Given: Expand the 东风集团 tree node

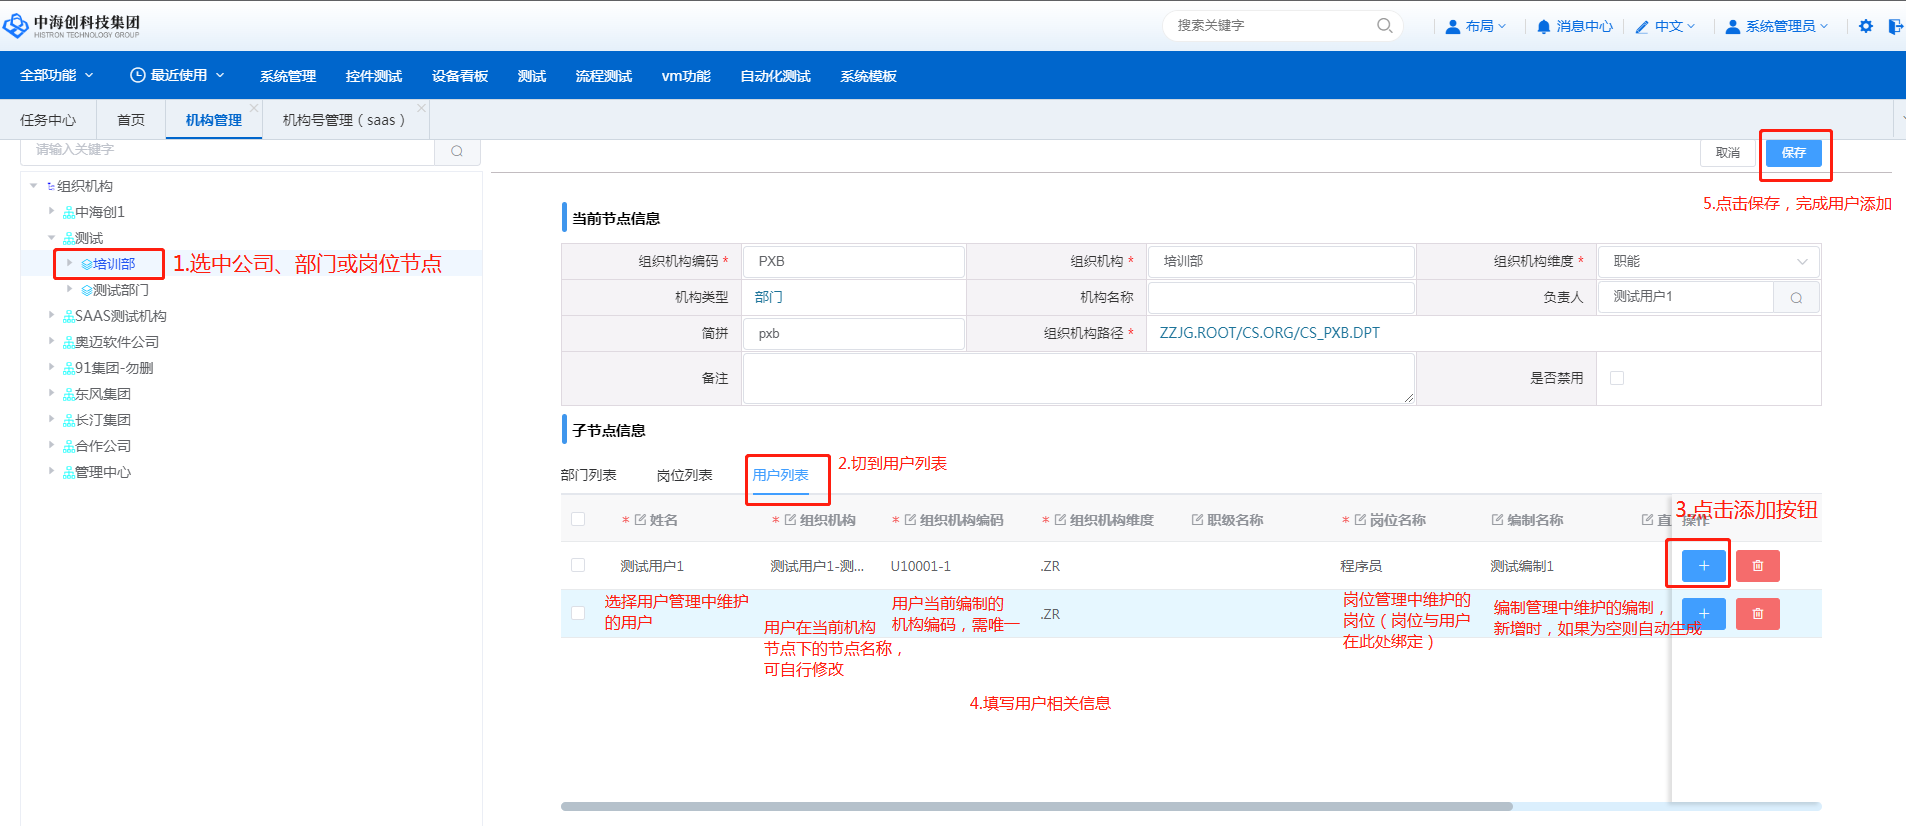Looking at the screenshot, I should pyautogui.click(x=52, y=394).
